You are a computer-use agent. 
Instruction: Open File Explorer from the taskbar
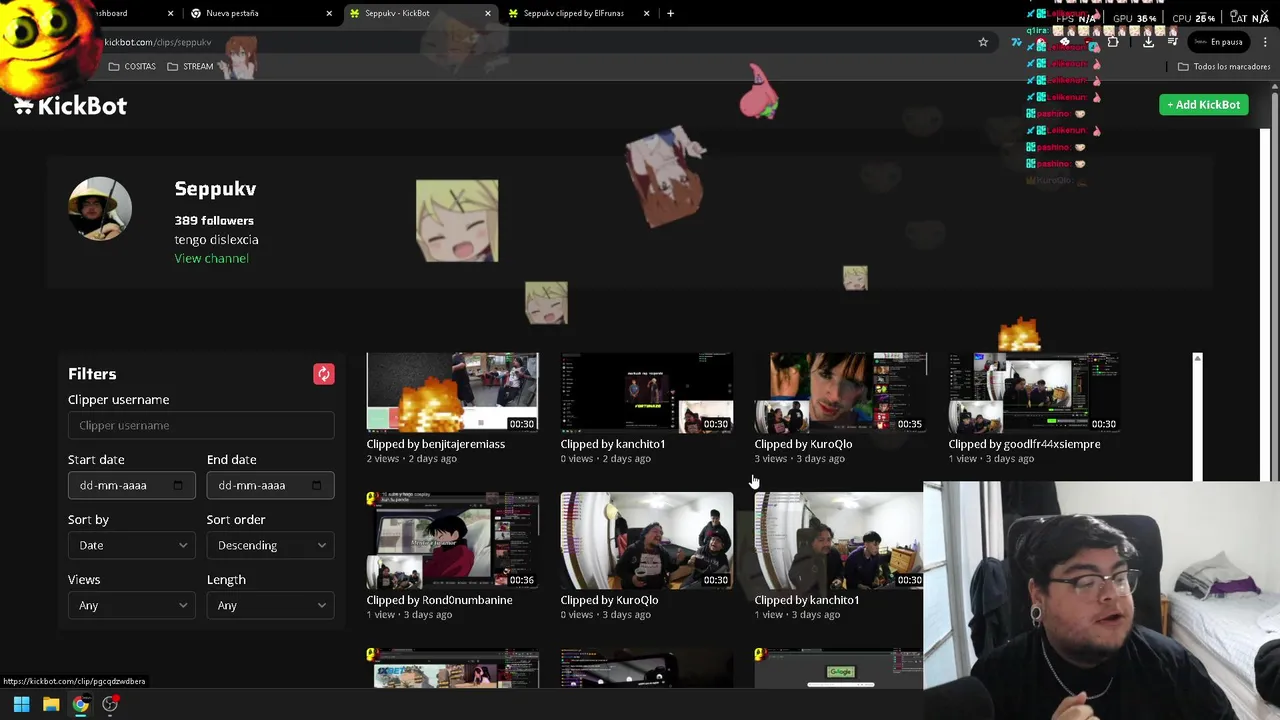[x=51, y=704]
